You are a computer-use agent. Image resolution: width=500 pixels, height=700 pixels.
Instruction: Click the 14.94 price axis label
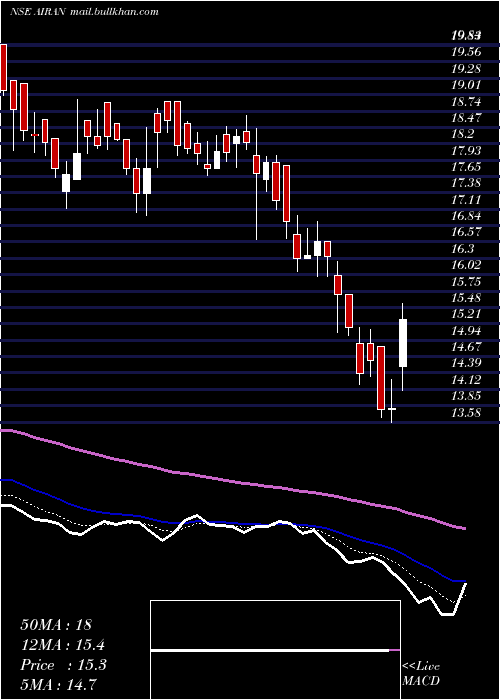click(466, 330)
